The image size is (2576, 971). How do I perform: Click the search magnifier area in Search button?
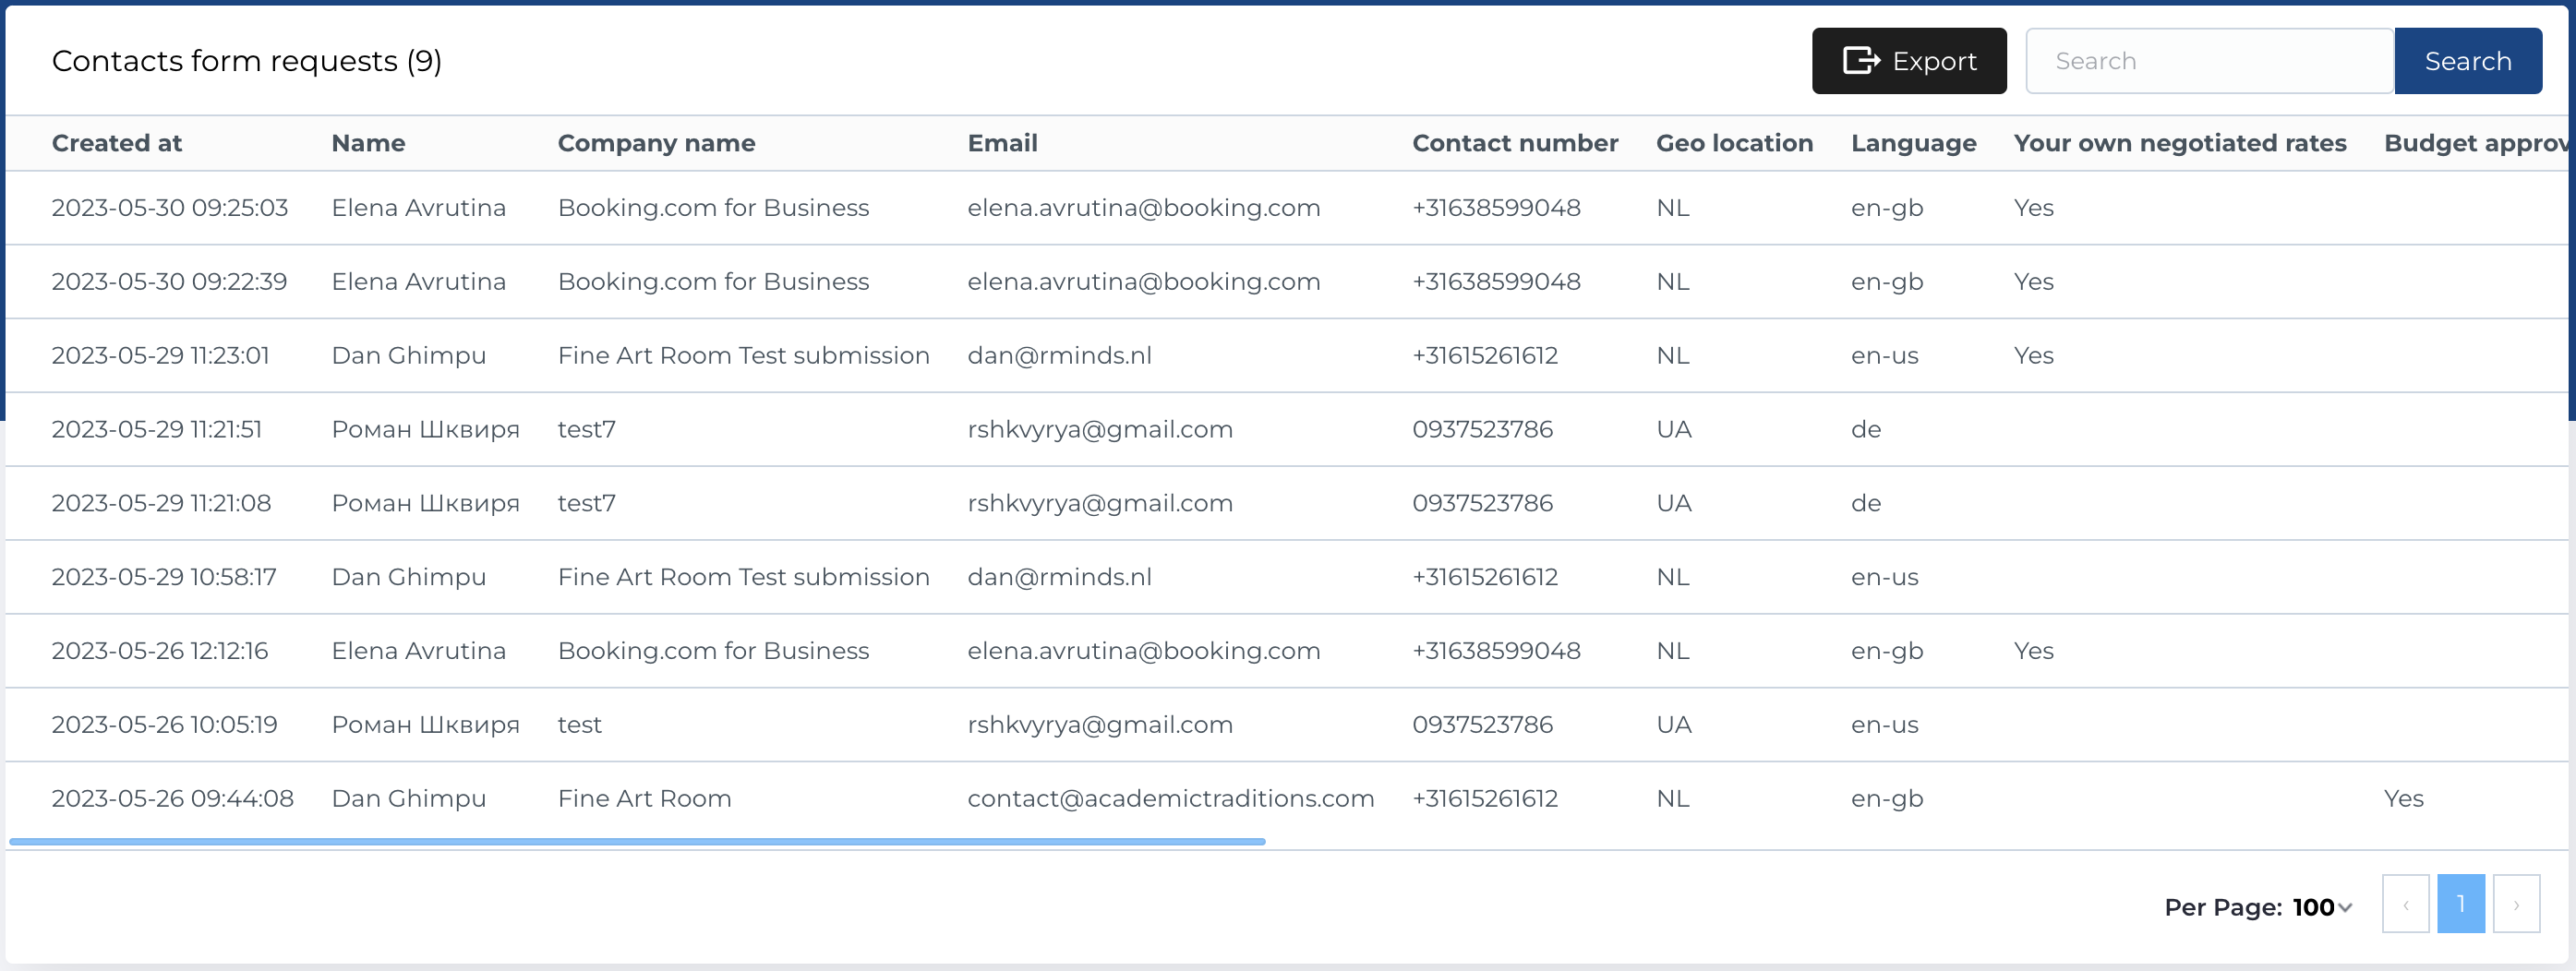pyautogui.click(x=2466, y=60)
